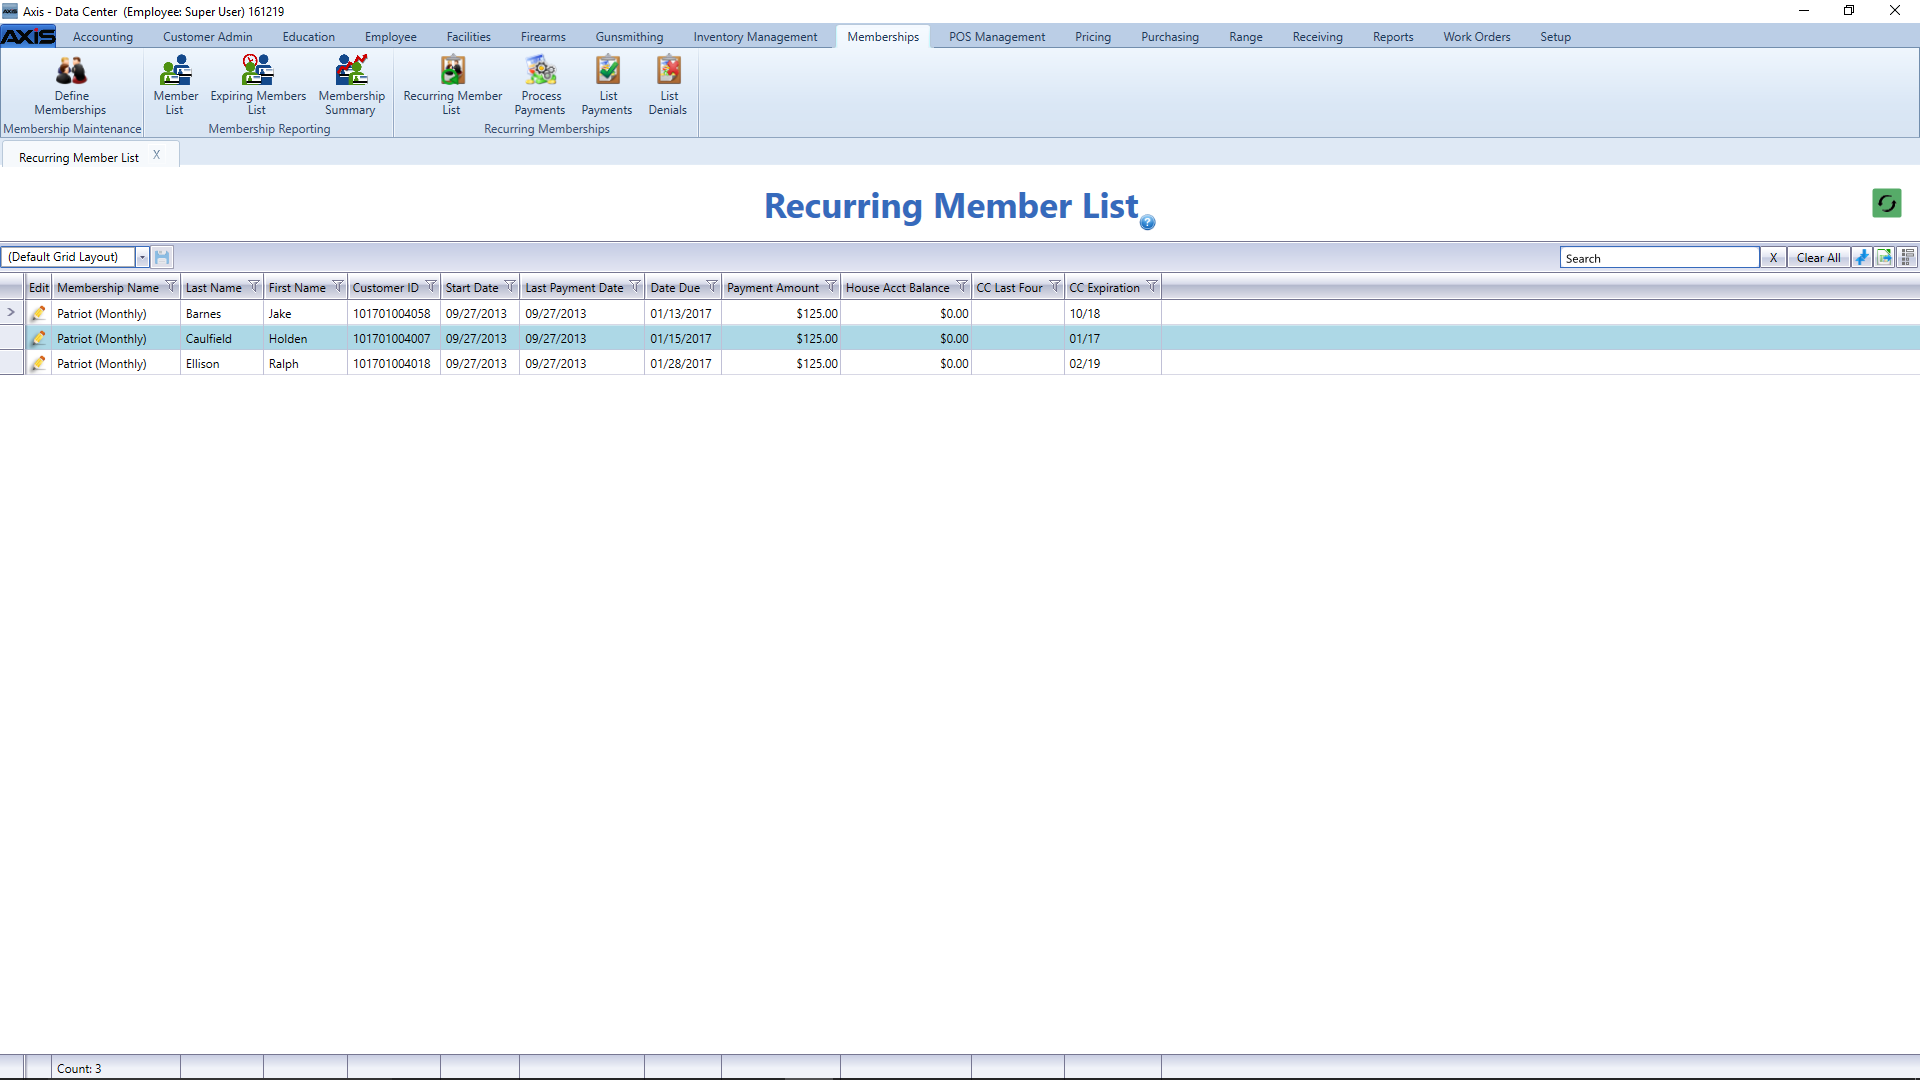Filter the Membership Name column
The image size is (1920, 1080).
click(x=170, y=286)
